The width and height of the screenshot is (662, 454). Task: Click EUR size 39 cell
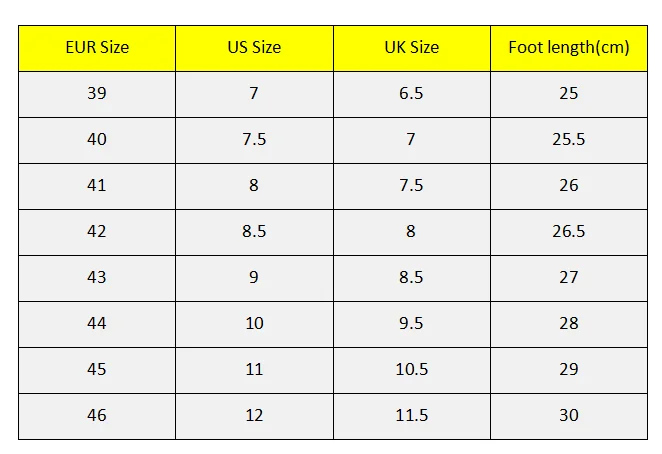97,94
